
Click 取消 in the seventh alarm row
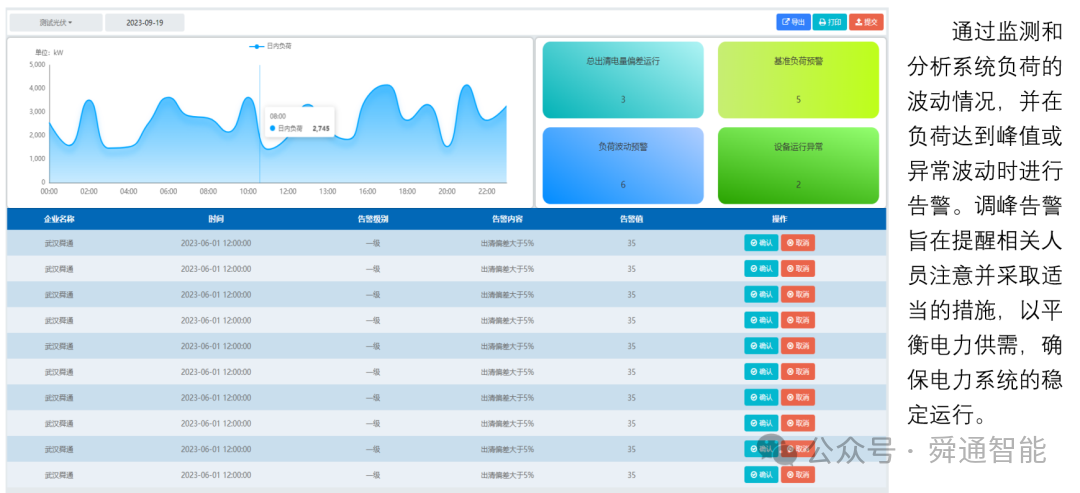click(798, 397)
